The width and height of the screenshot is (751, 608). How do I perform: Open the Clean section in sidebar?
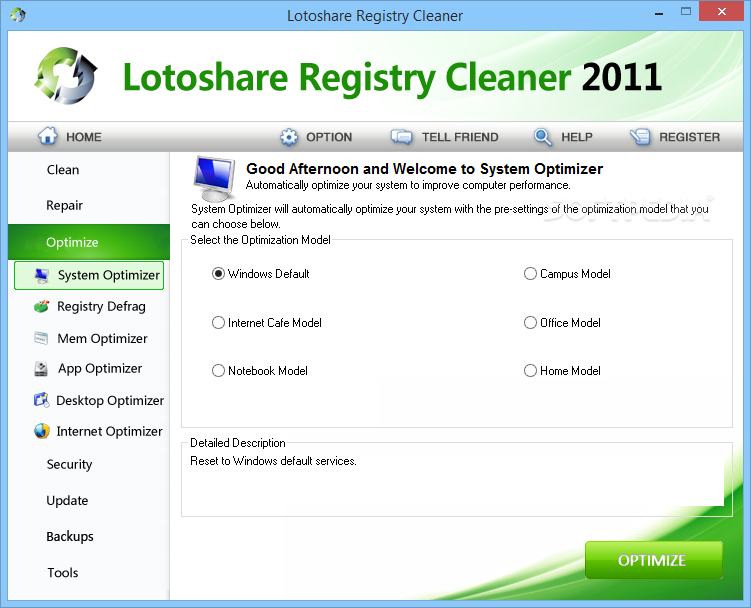click(x=63, y=170)
